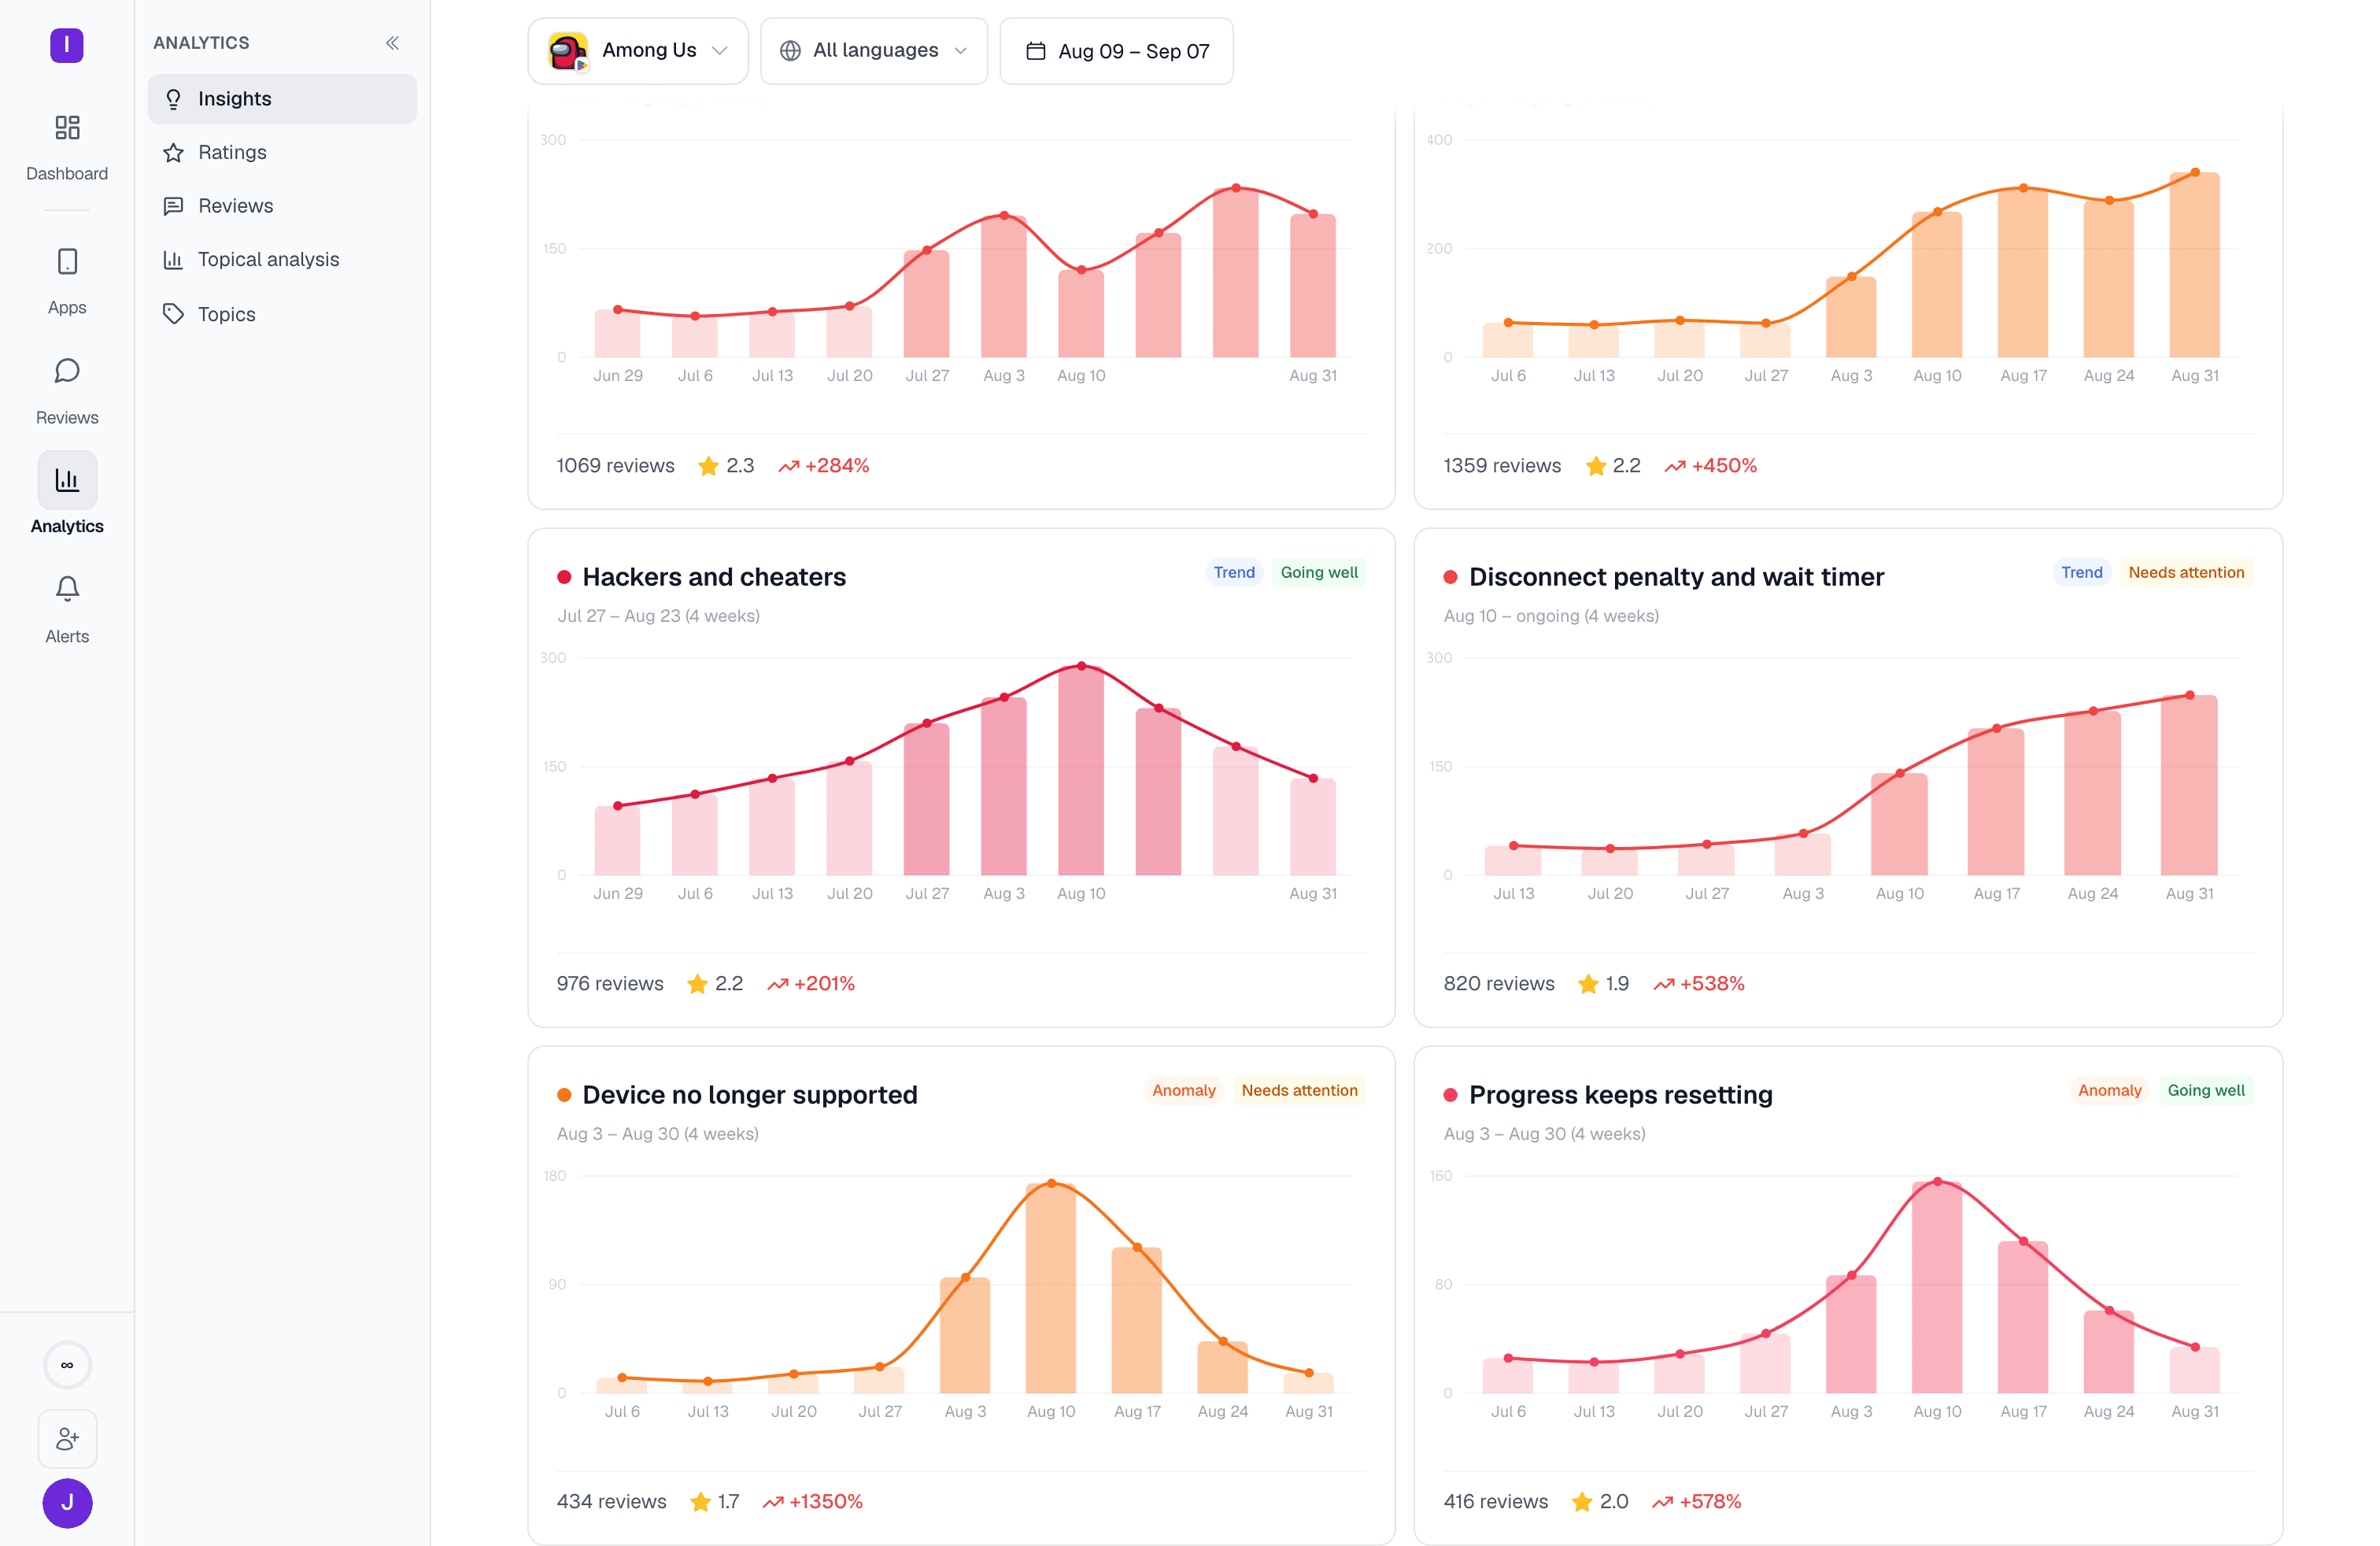Click Going well tag on Progress keeps resetting

click(2206, 1090)
